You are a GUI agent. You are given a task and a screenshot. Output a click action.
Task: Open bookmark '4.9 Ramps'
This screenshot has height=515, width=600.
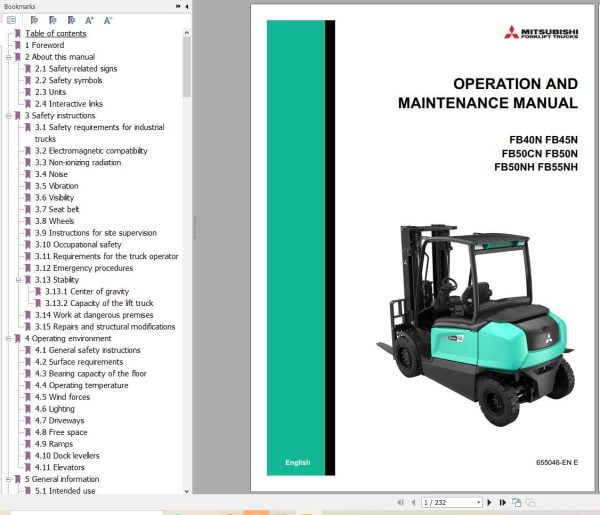54,444
